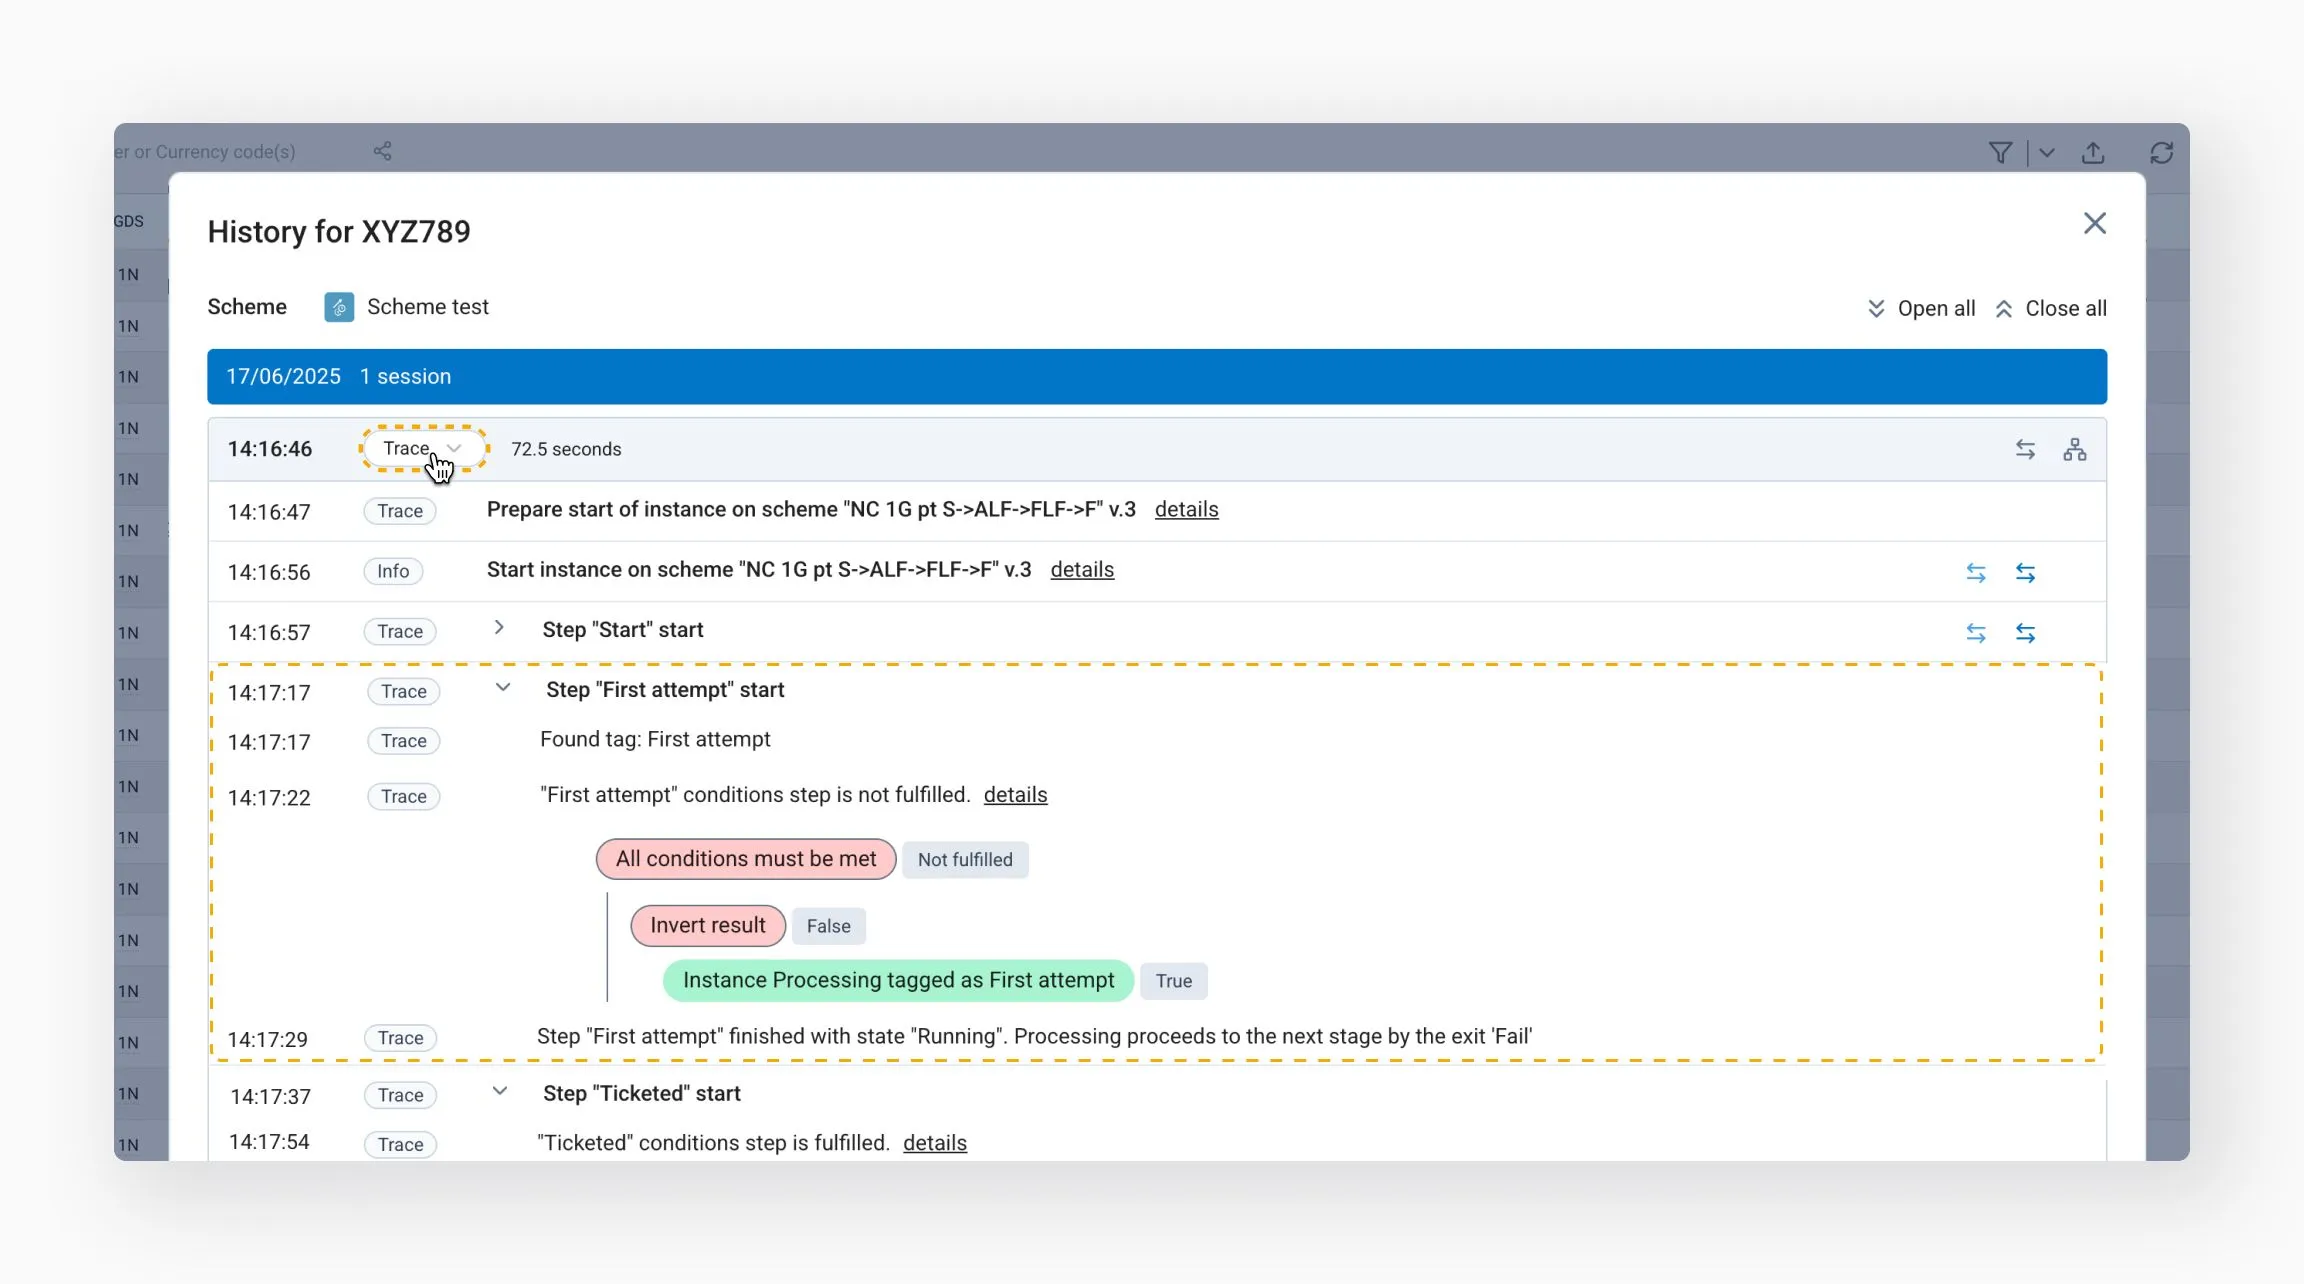Close the History for XYZ789 dialog

click(x=2094, y=224)
